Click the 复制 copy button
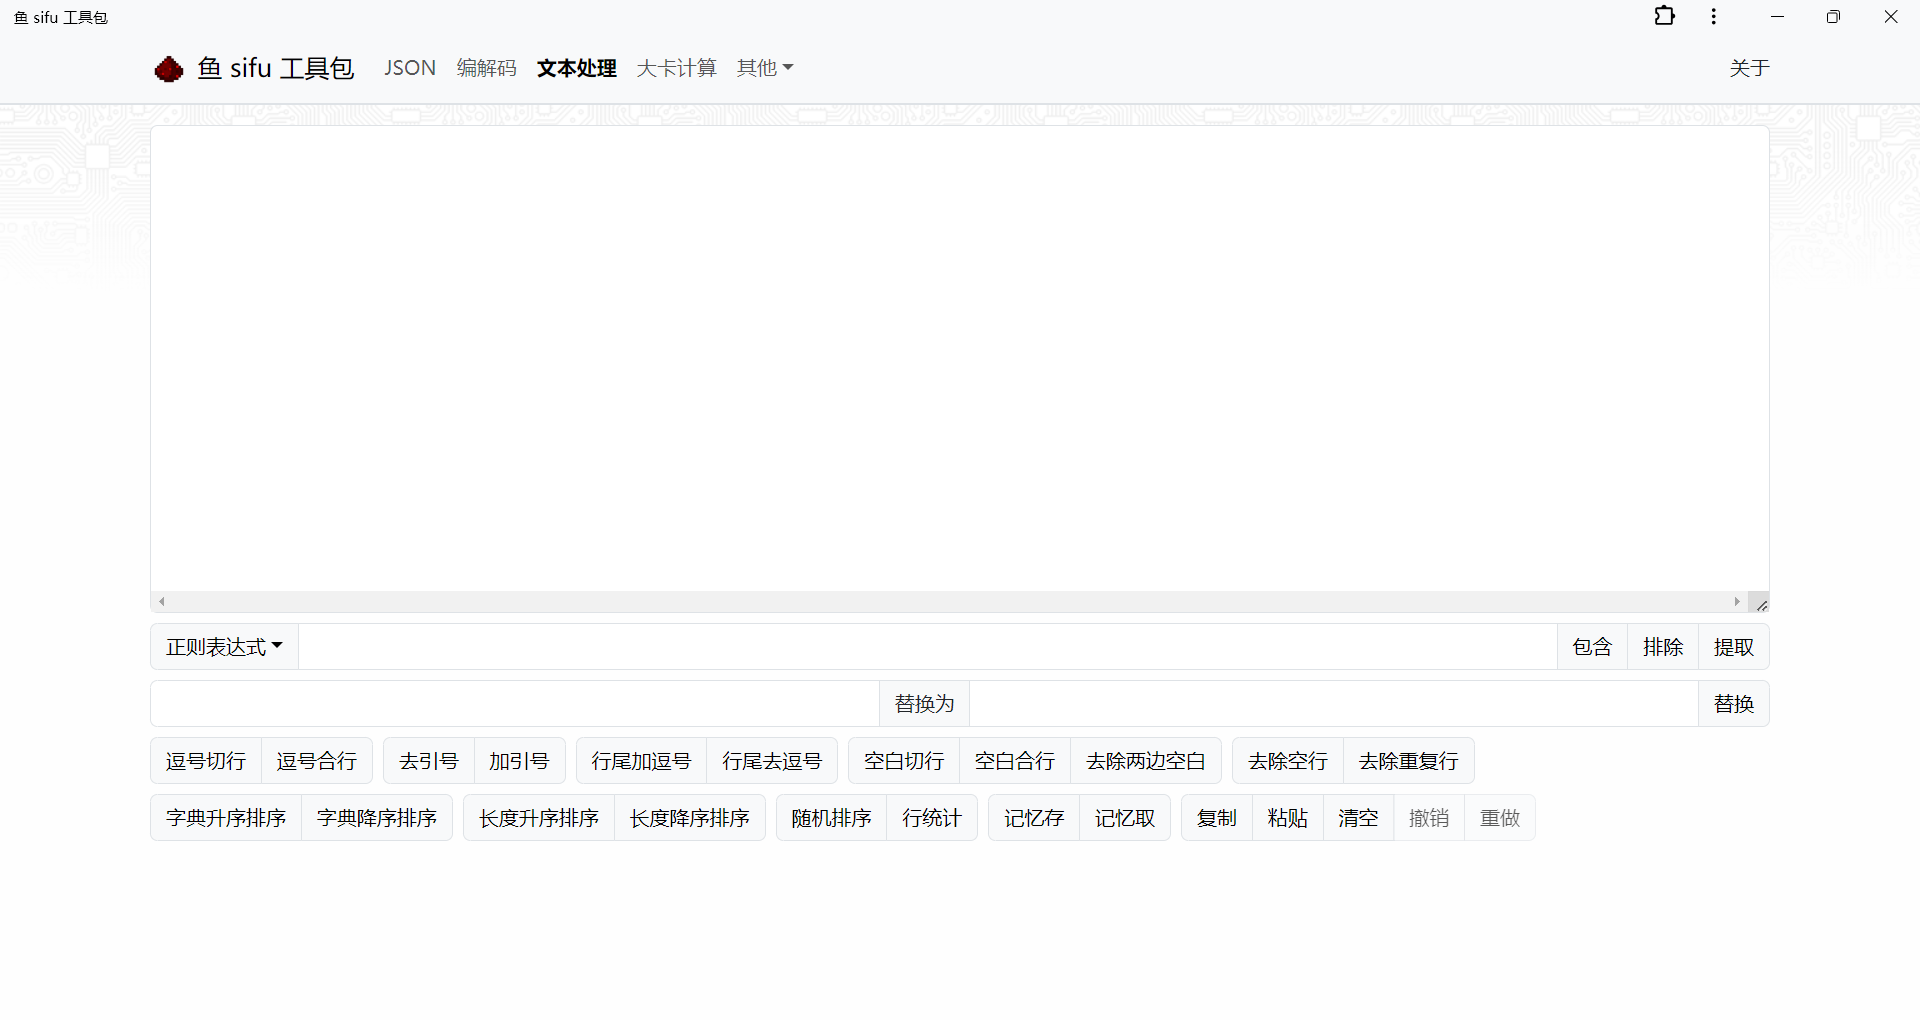The width and height of the screenshot is (1920, 1020). click(1217, 818)
